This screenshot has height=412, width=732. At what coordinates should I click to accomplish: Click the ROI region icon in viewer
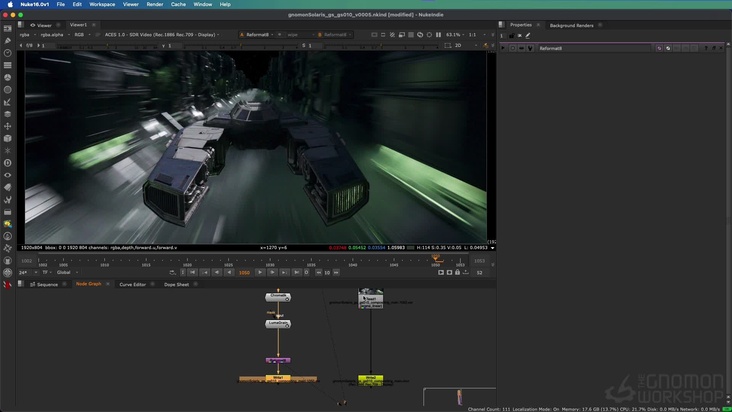click(448, 45)
